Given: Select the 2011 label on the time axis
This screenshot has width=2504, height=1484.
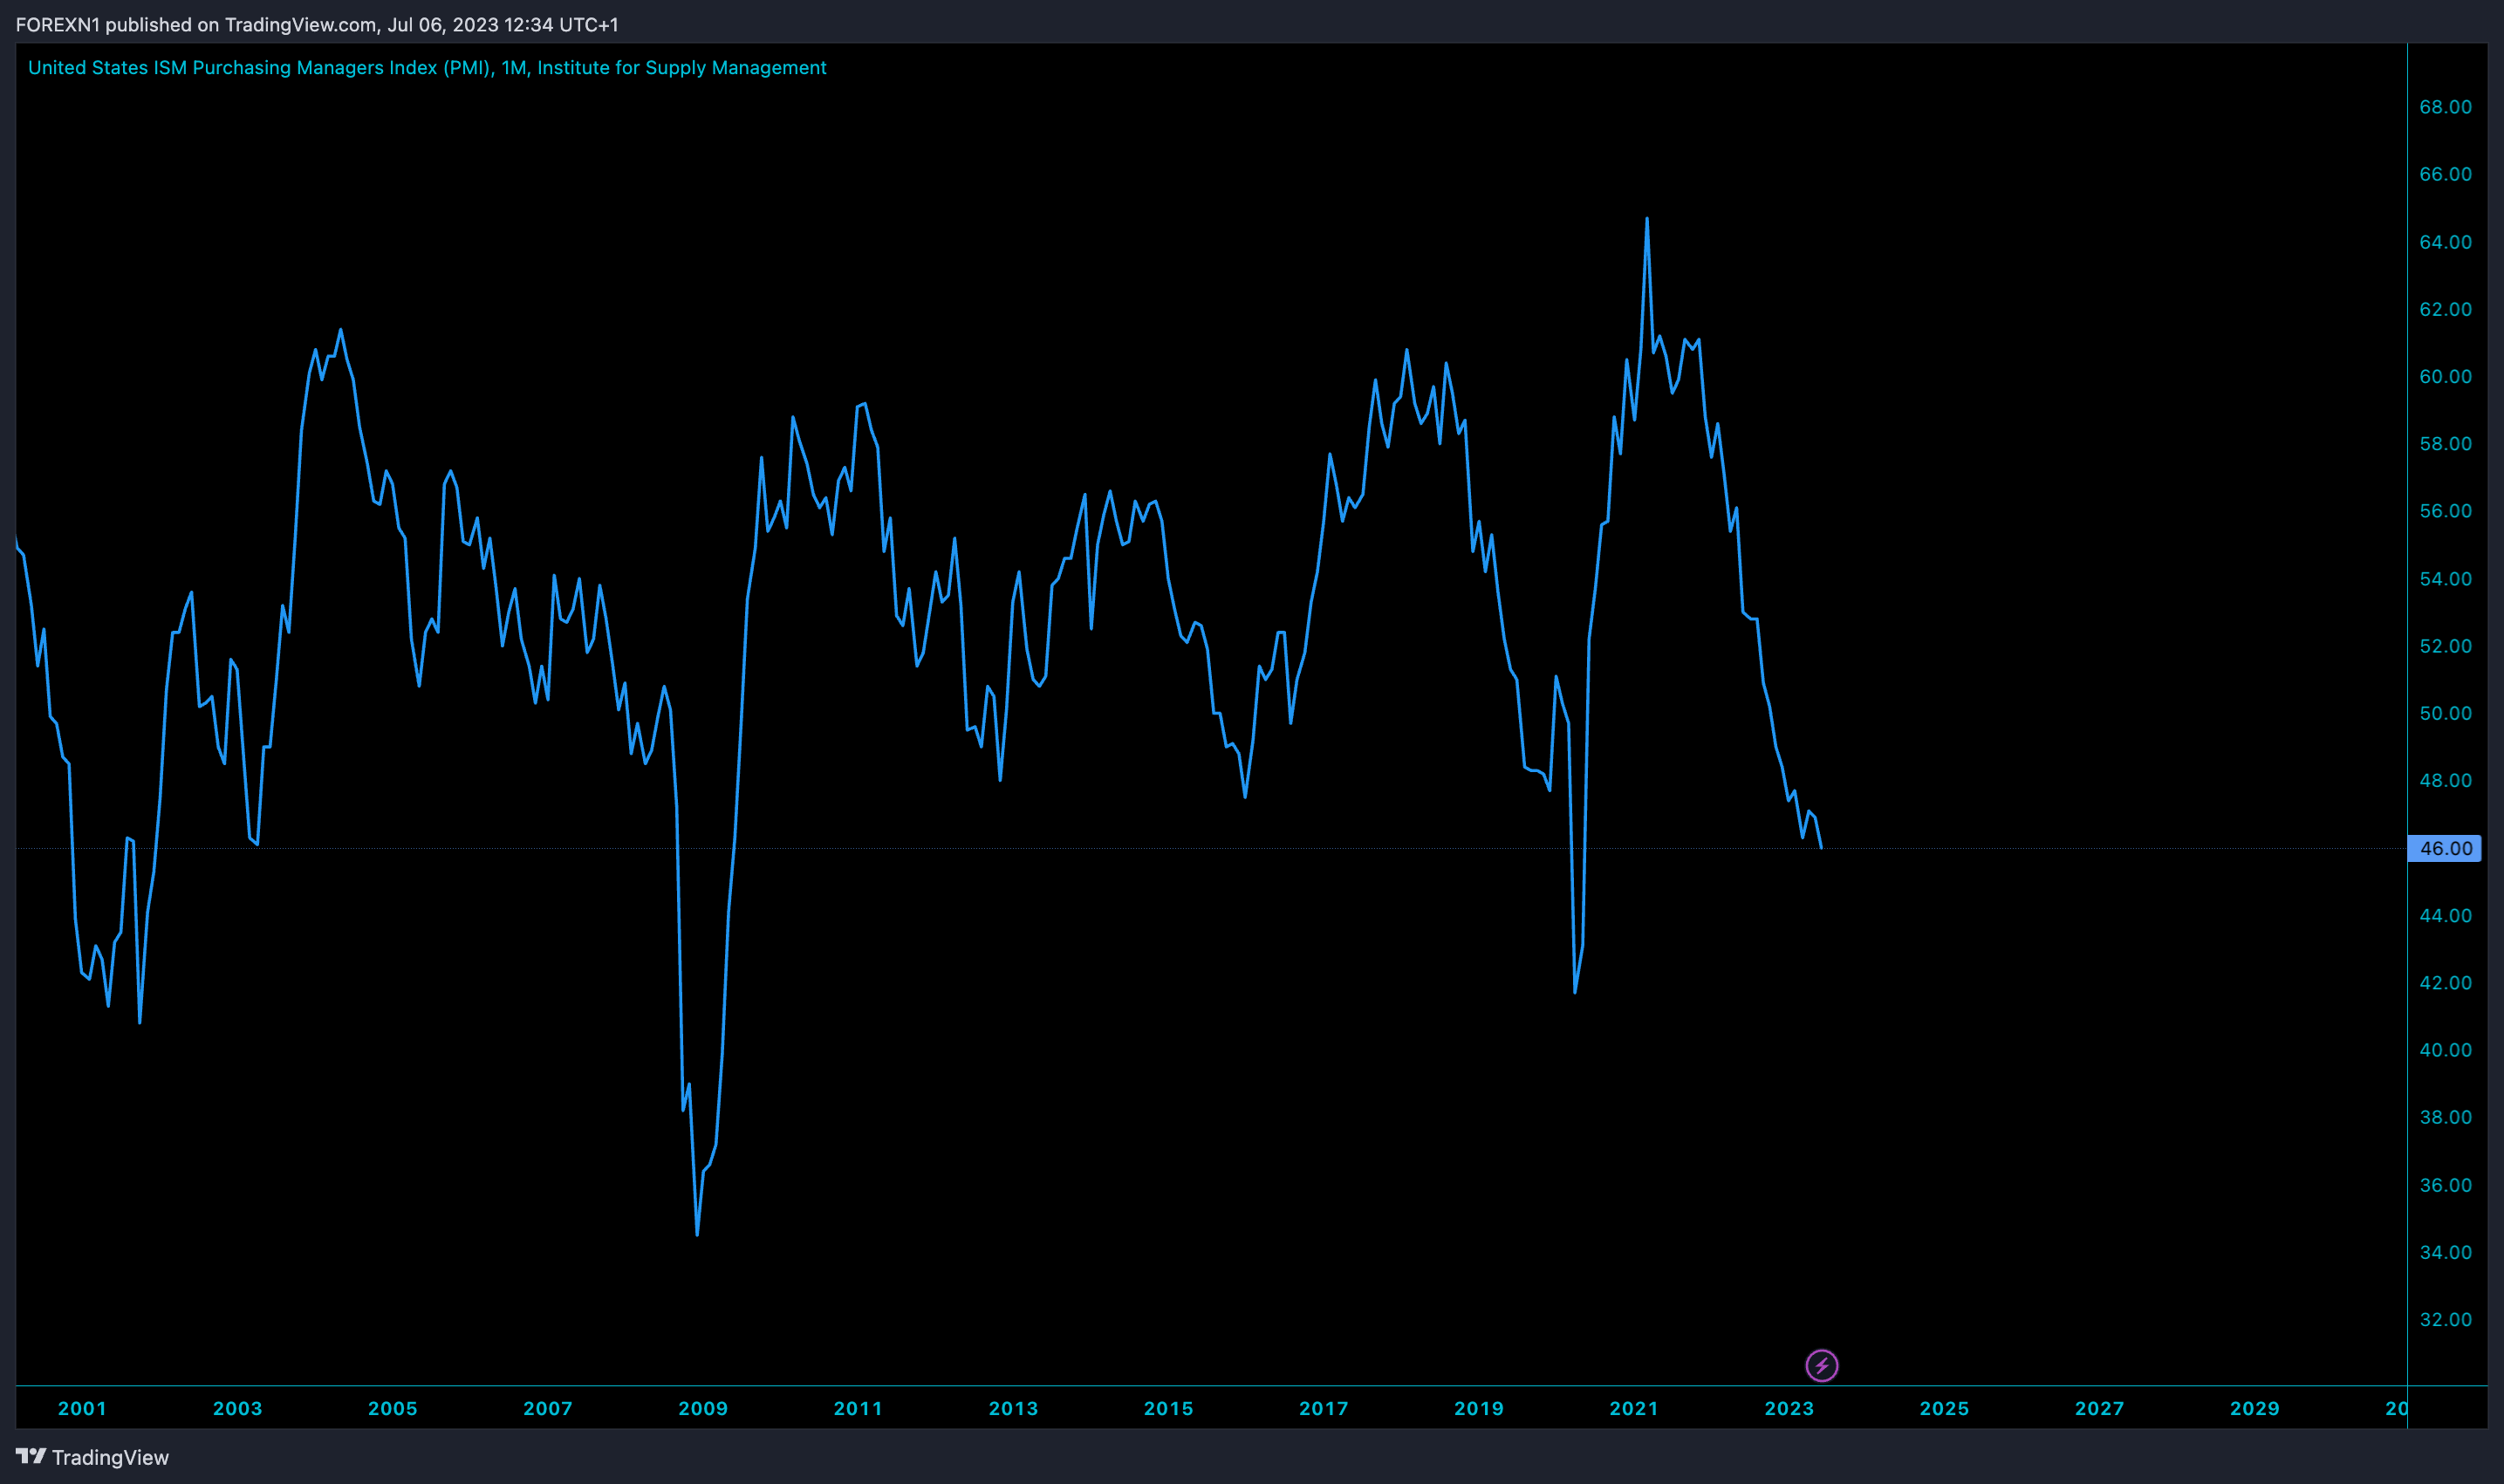Looking at the screenshot, I should click(858, 1408).
